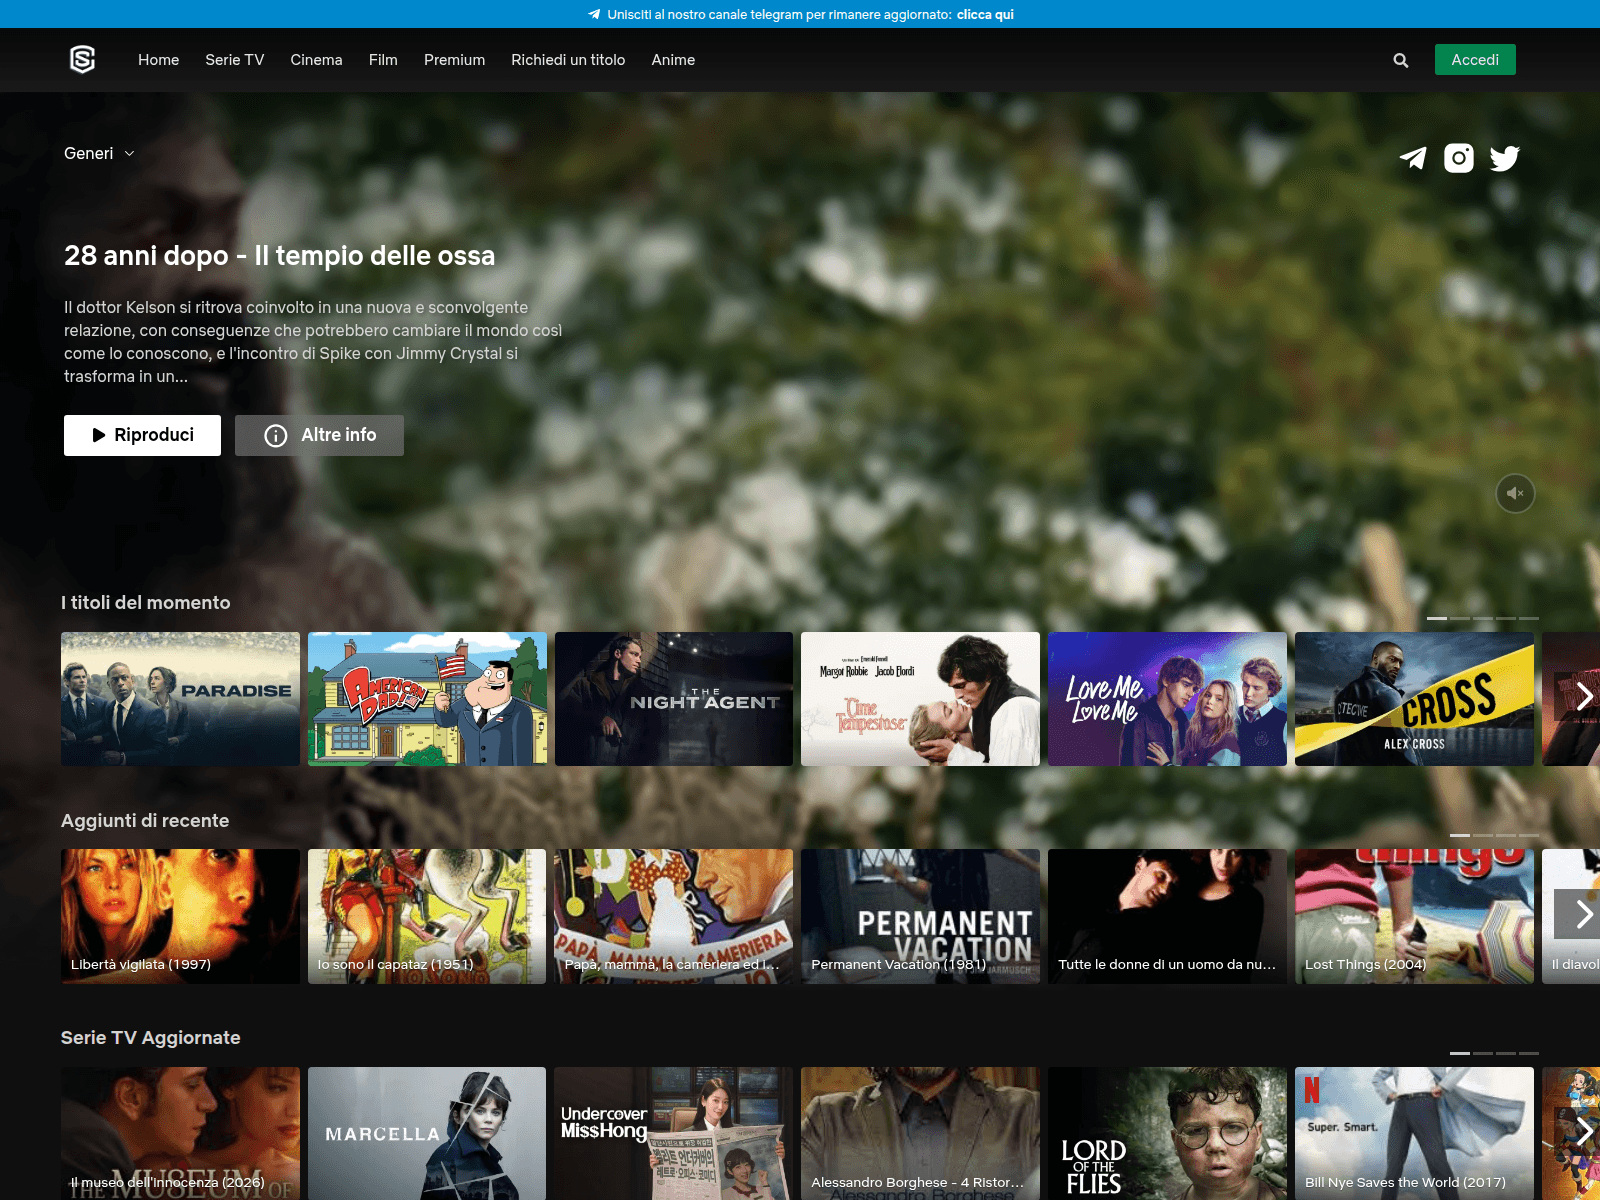The height and width of the screenshot is (1200, 1600).
Task: Open the Twitter bird icon
Action: pyautogui.click(x=1504, y=158)
